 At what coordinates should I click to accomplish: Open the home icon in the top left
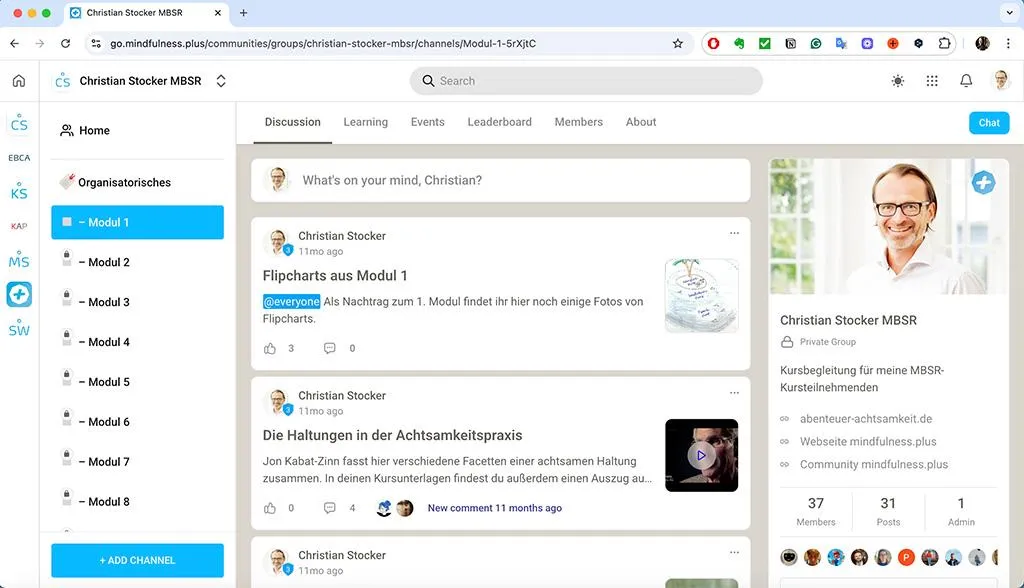click(19, 81)
